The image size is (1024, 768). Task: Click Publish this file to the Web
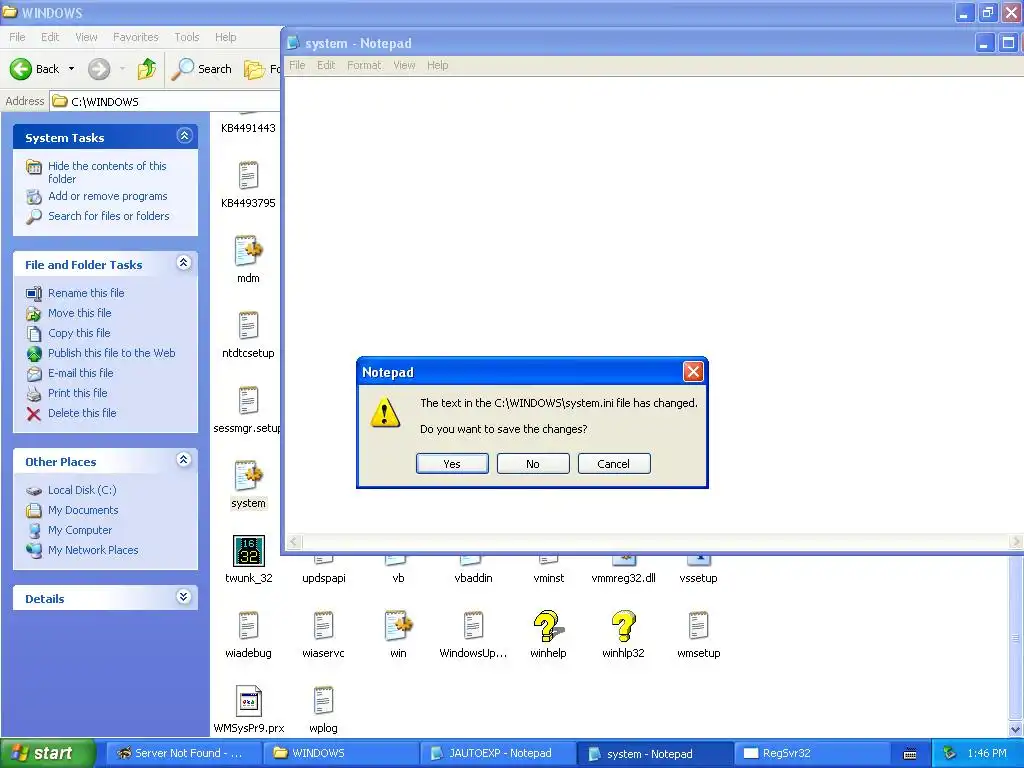(x=112, y=353)
